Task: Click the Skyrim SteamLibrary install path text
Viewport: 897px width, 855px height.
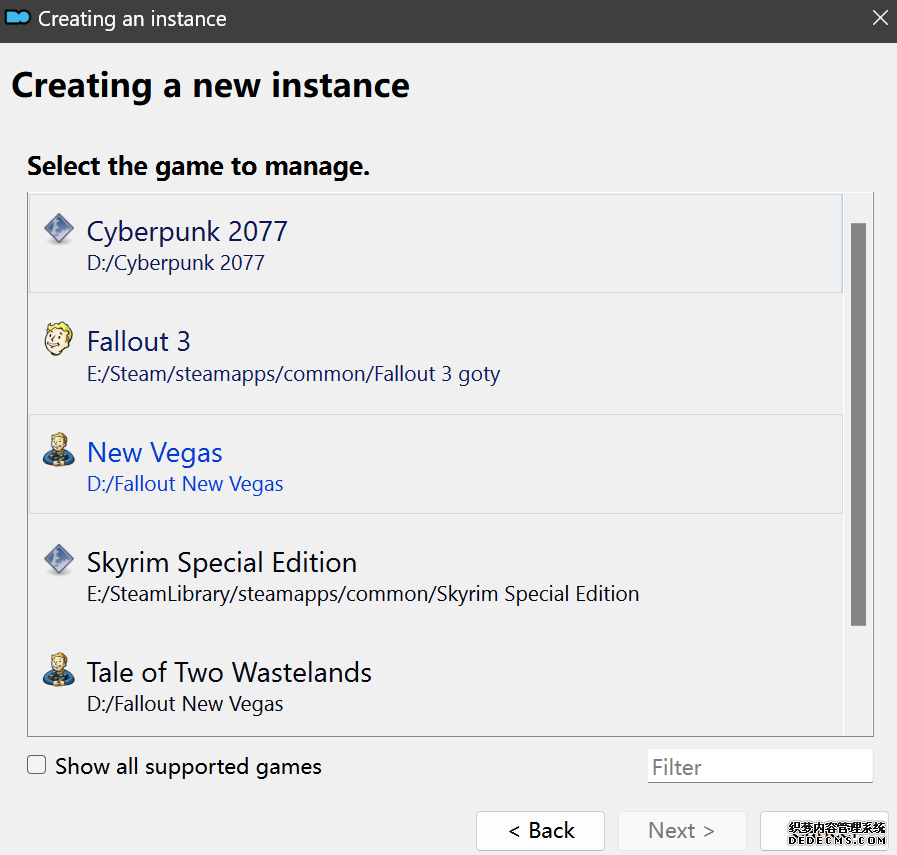Action: pyautogui.click(x=363, y=594)
